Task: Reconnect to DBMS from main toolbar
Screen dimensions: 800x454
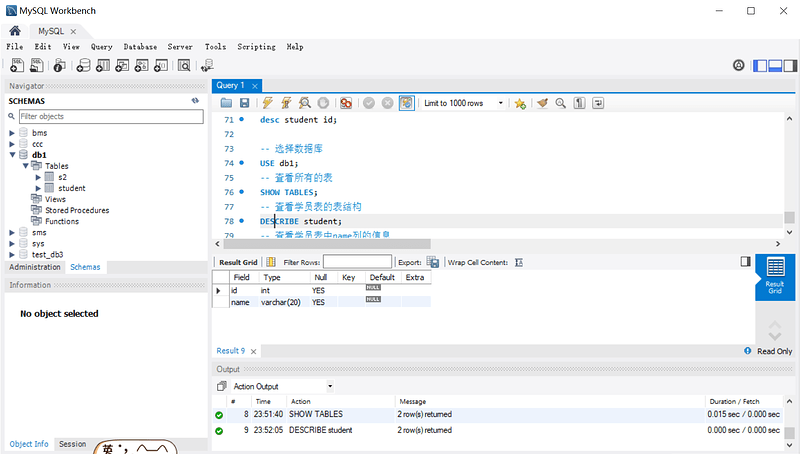Action: [x=207, y=65]
